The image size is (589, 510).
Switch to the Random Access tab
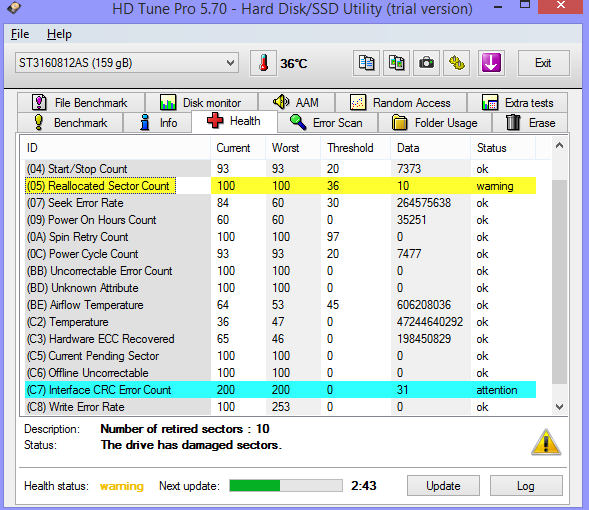[401, 103]
